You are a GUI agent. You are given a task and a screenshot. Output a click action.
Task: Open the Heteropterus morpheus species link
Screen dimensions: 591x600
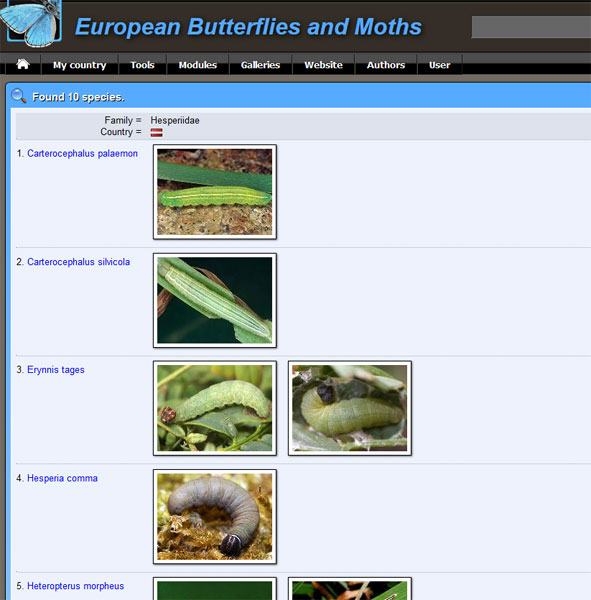(75, 586)
